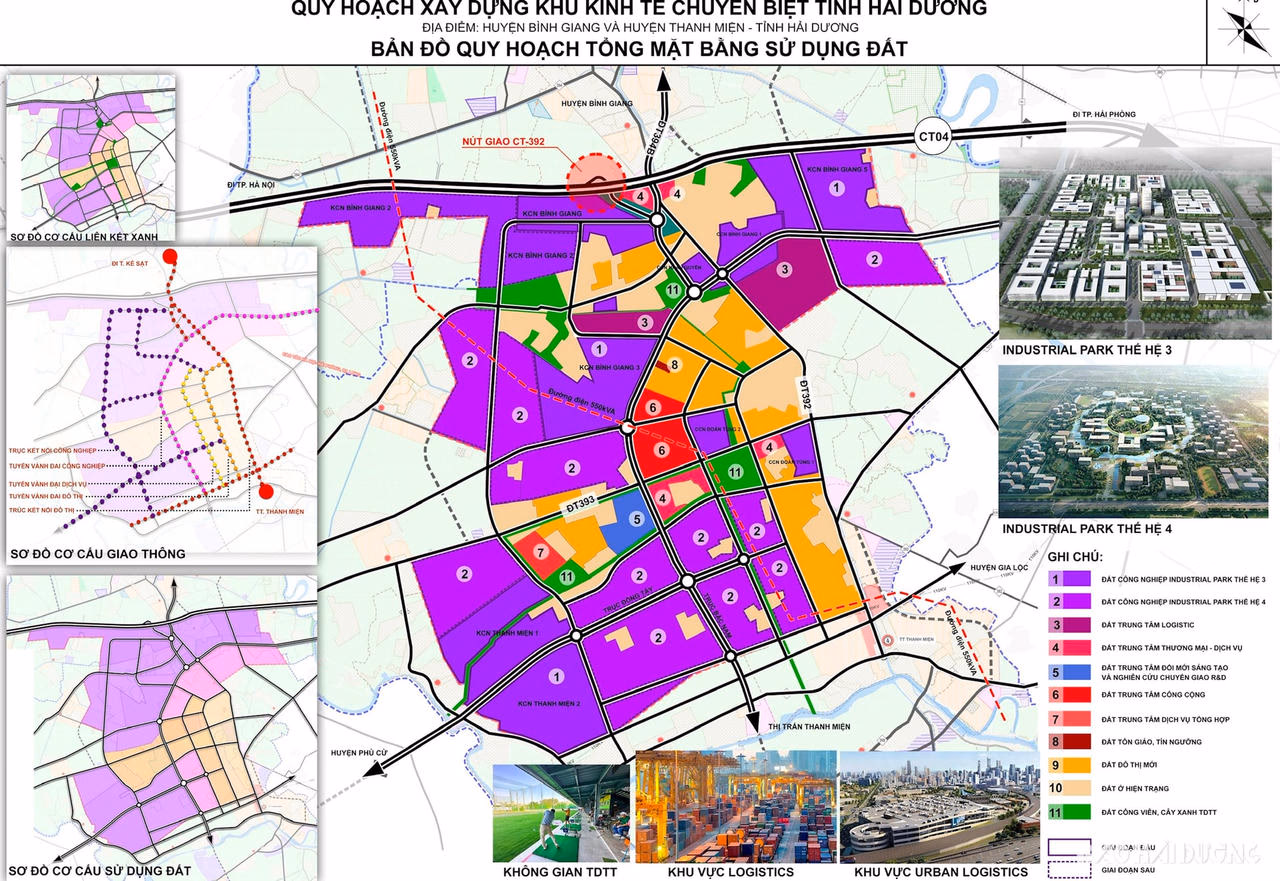Click the north arrow compass icon
1280x881 pixels.
point(1247,32)
